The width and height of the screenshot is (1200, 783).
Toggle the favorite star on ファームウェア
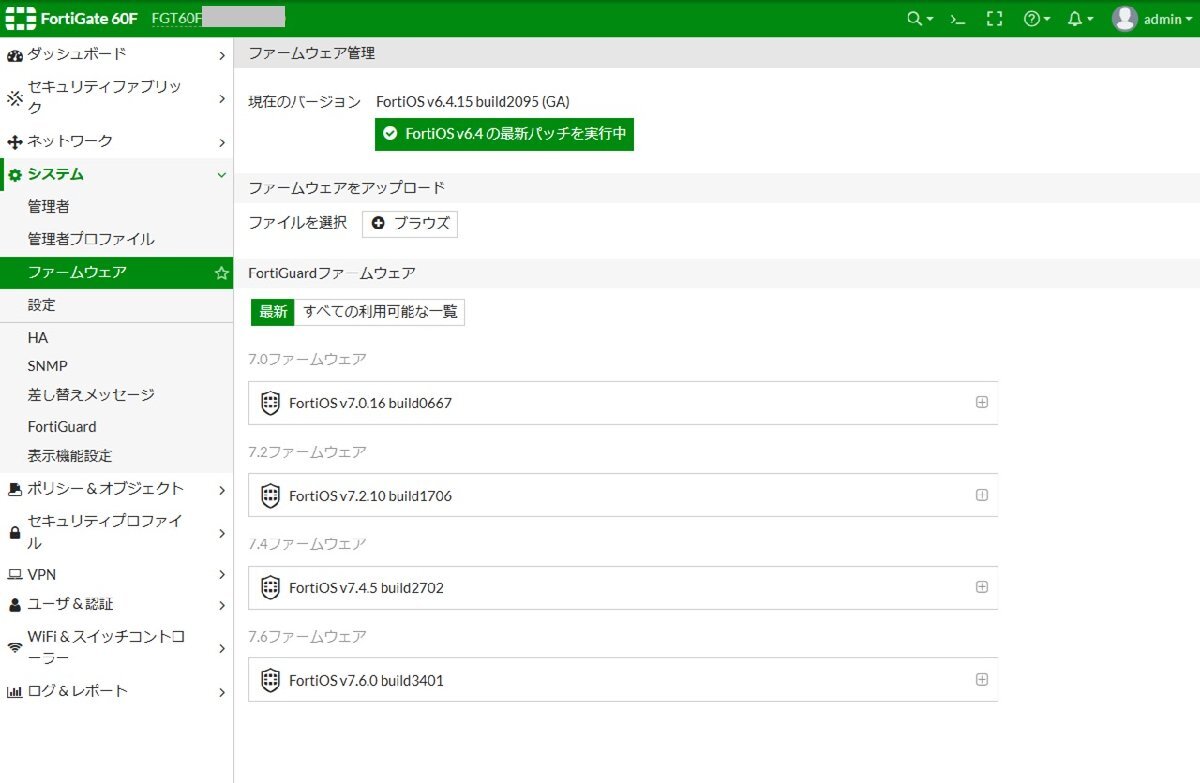point(220,271)
